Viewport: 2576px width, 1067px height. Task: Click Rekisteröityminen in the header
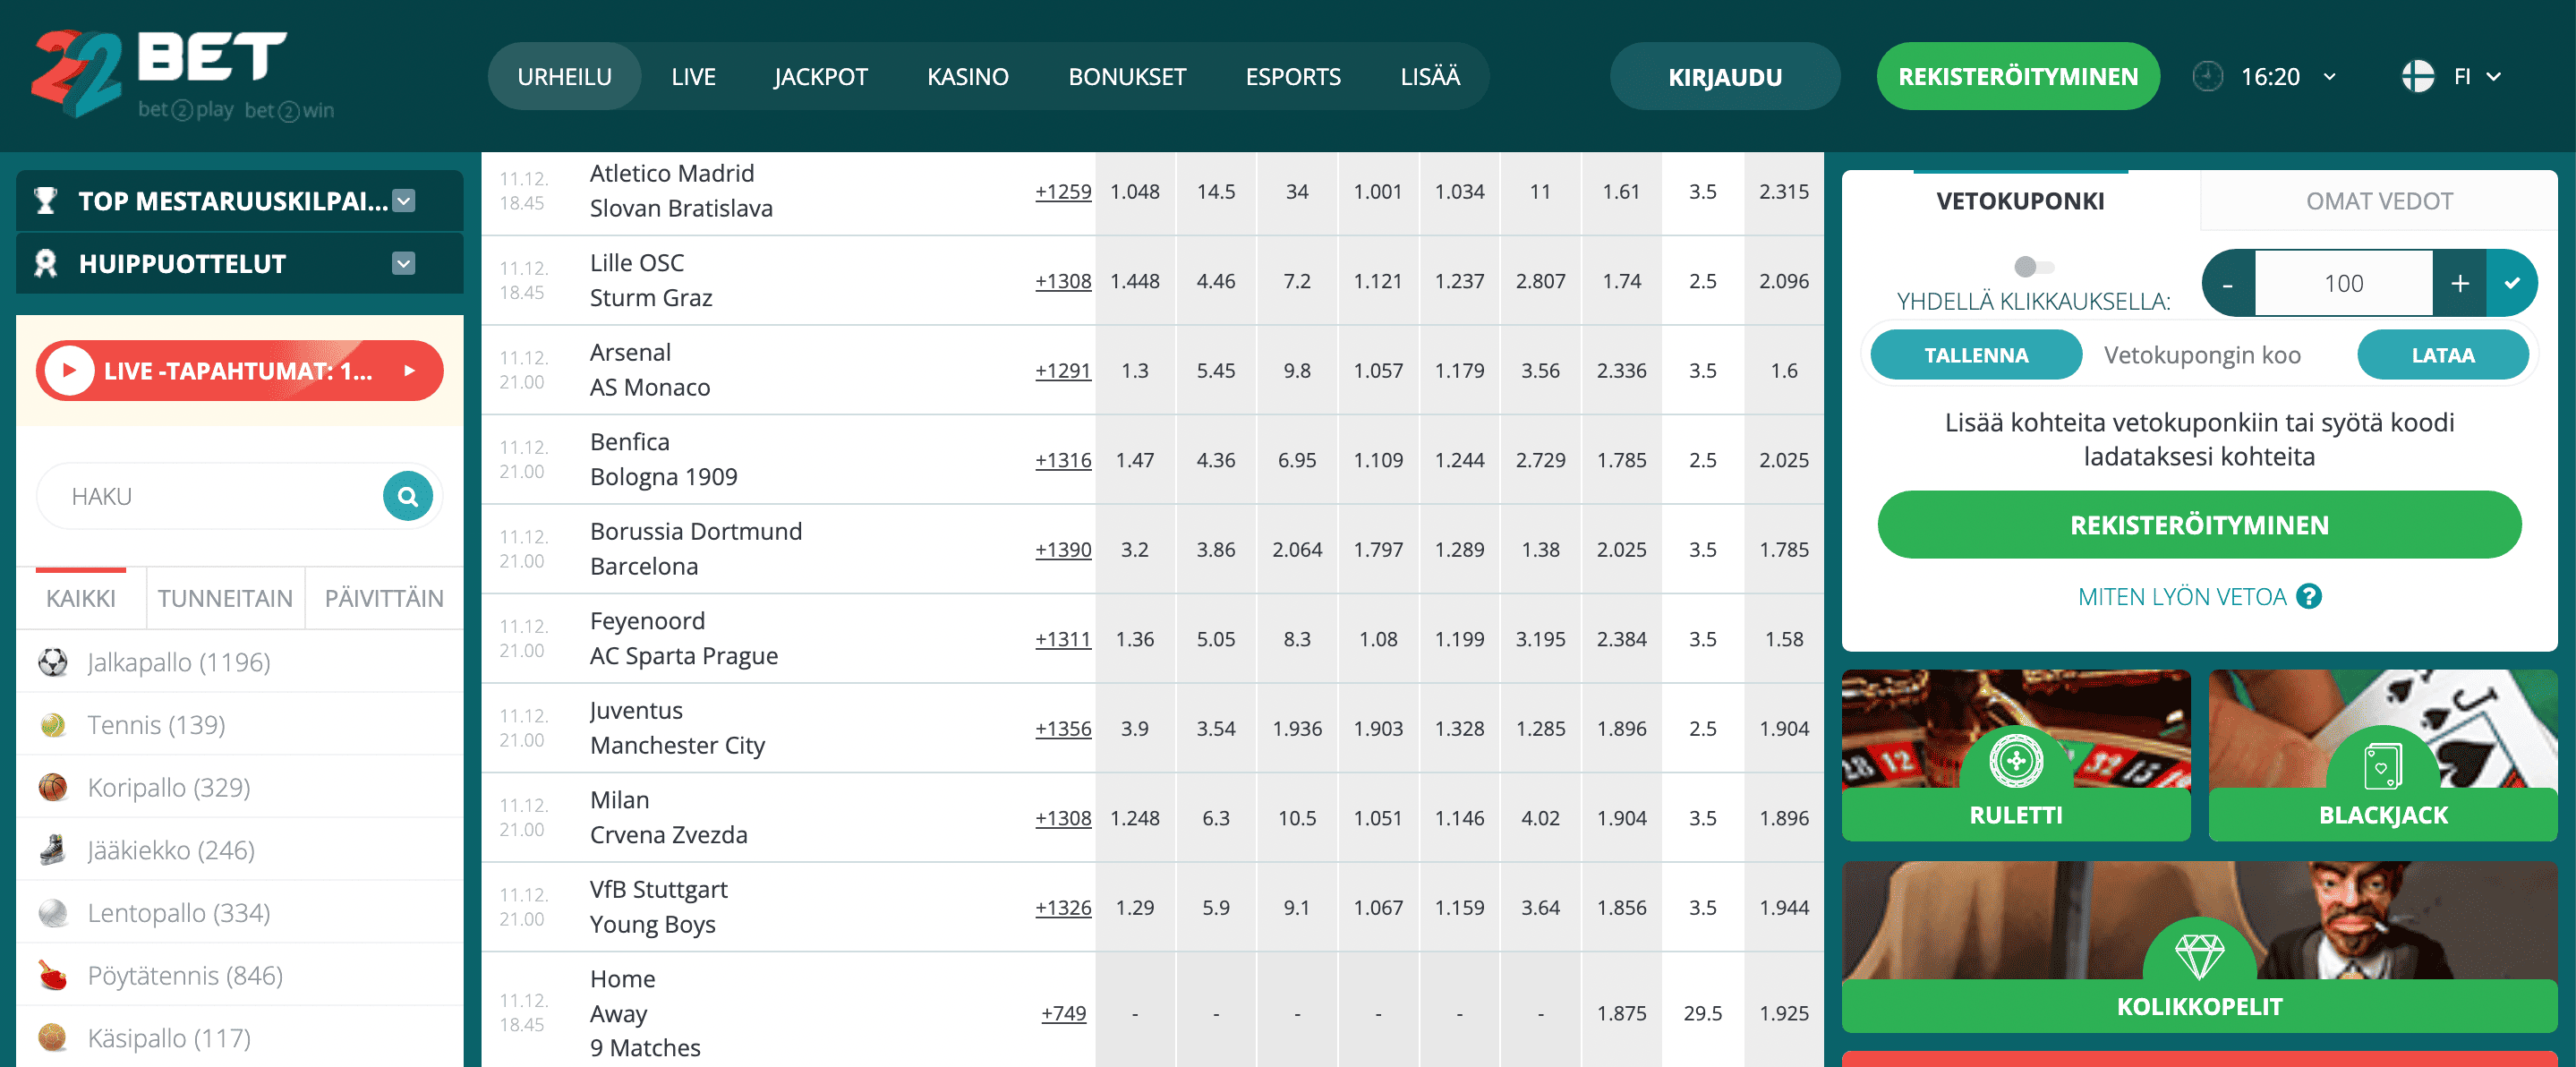pos(2017,76)
